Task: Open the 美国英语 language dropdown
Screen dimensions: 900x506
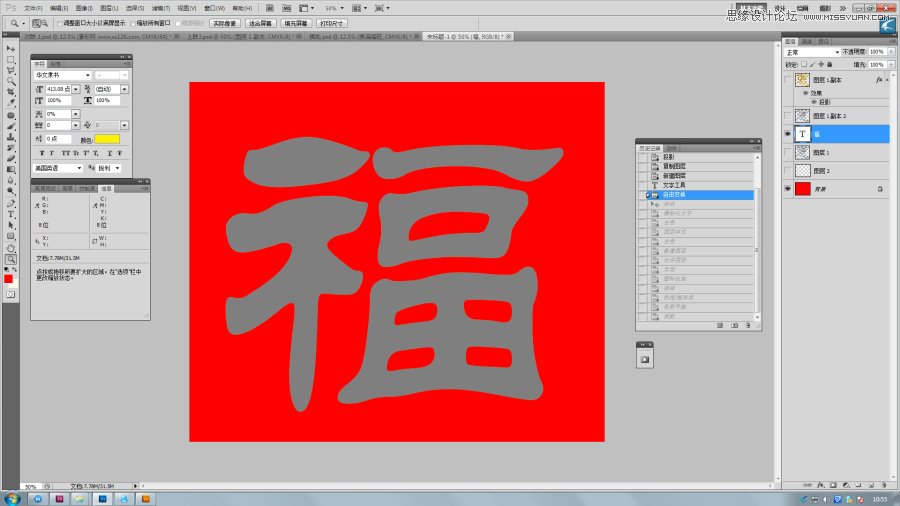Action: click(59, 168)
